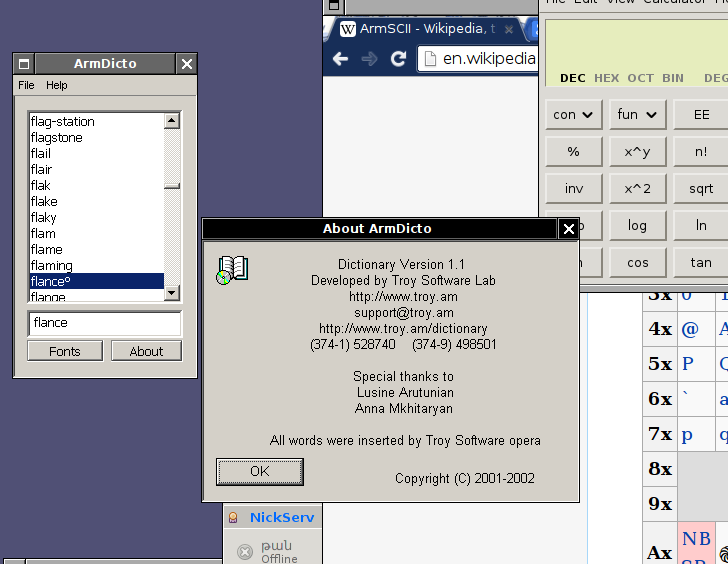The width and height of the screenshot is (728, 564).
Task: Select flagstone in the word list
Action: pos(97,137)
